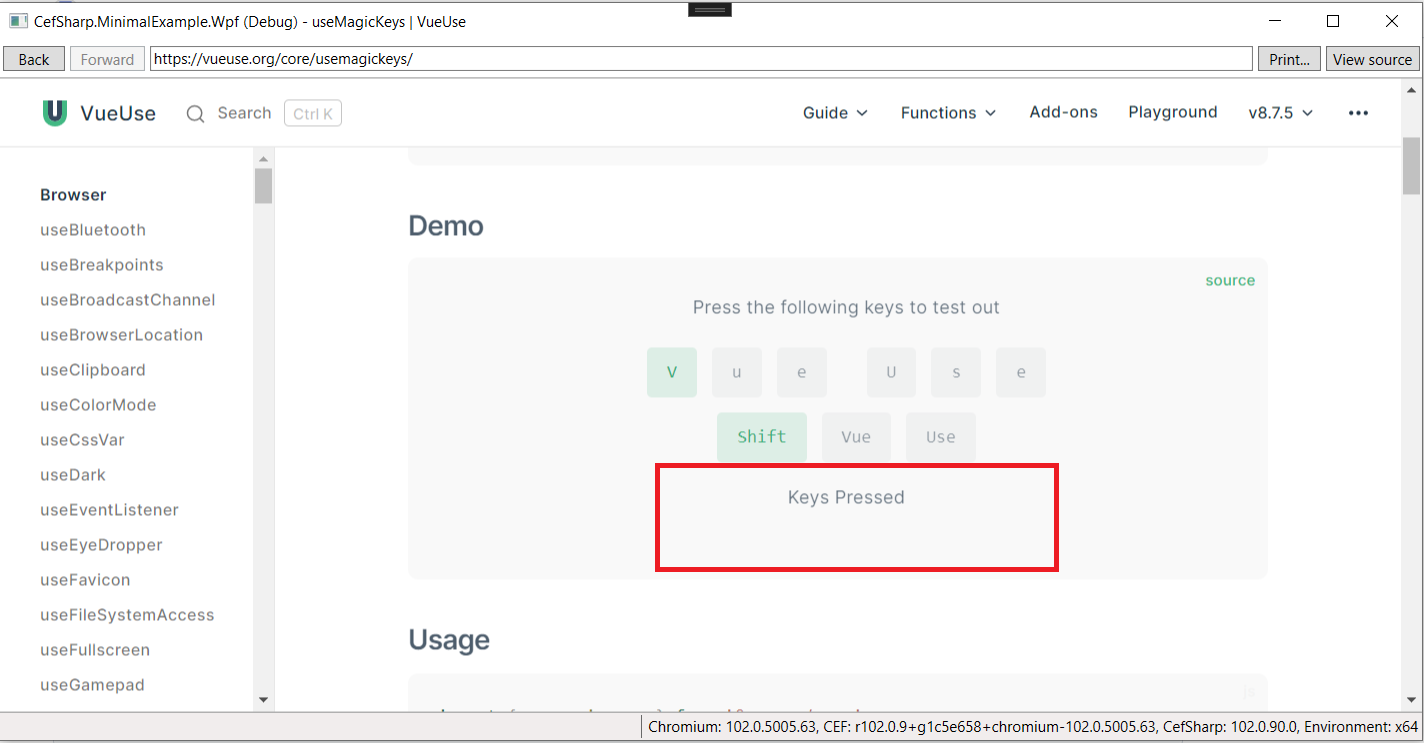Click the VueUse logo icon
This screenshot has width=1424, height=743.
pyautogui.click(x=55, y=113)
